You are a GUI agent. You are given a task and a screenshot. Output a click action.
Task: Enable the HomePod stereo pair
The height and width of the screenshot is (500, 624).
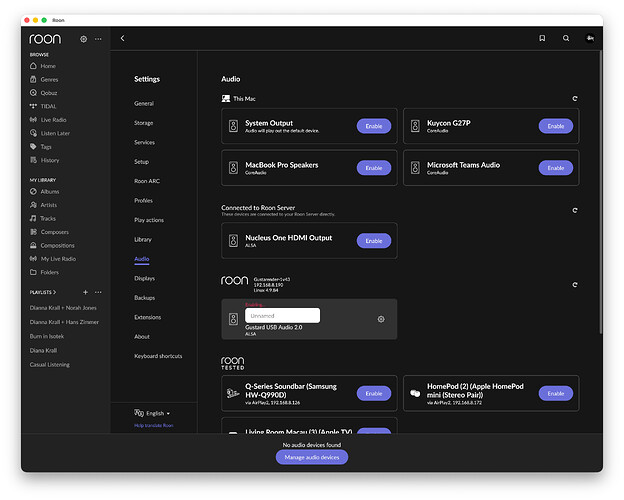pyautogui.click(x=556, y=393)
